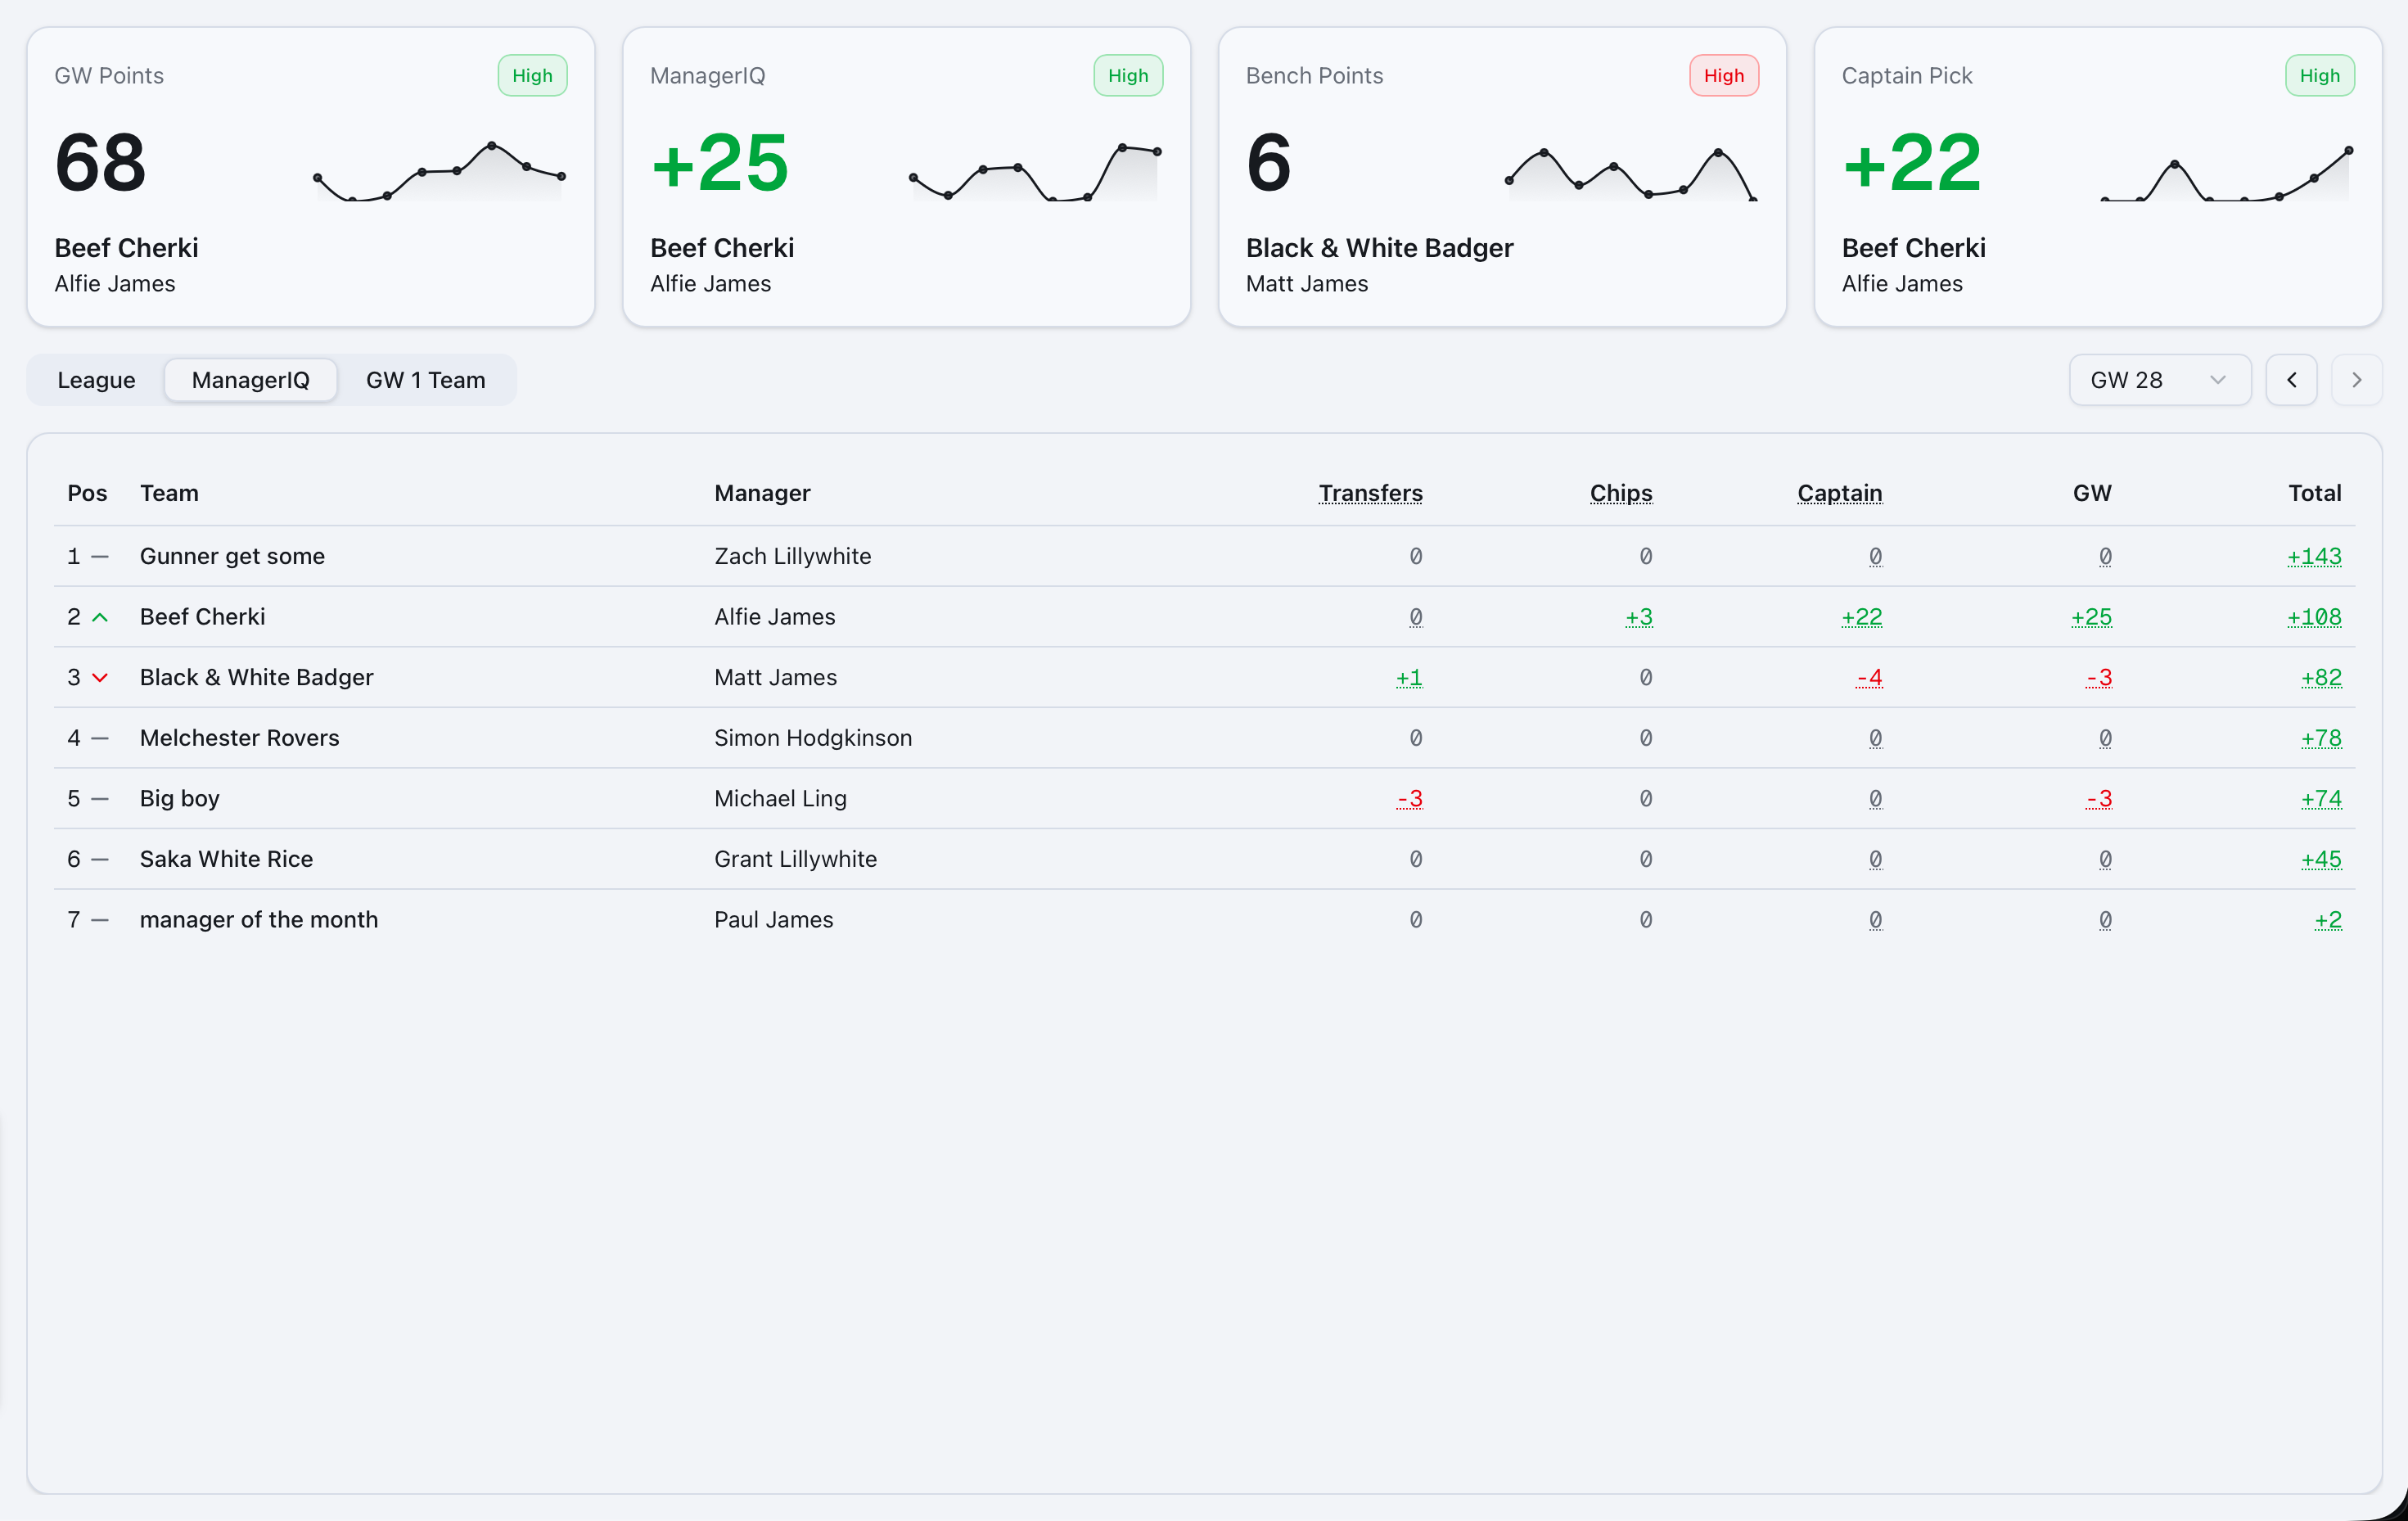This screenshot has height=1521, width=2408.
Task: Click the Bench Points sparkline chart
Action: tap(1628, 175)
